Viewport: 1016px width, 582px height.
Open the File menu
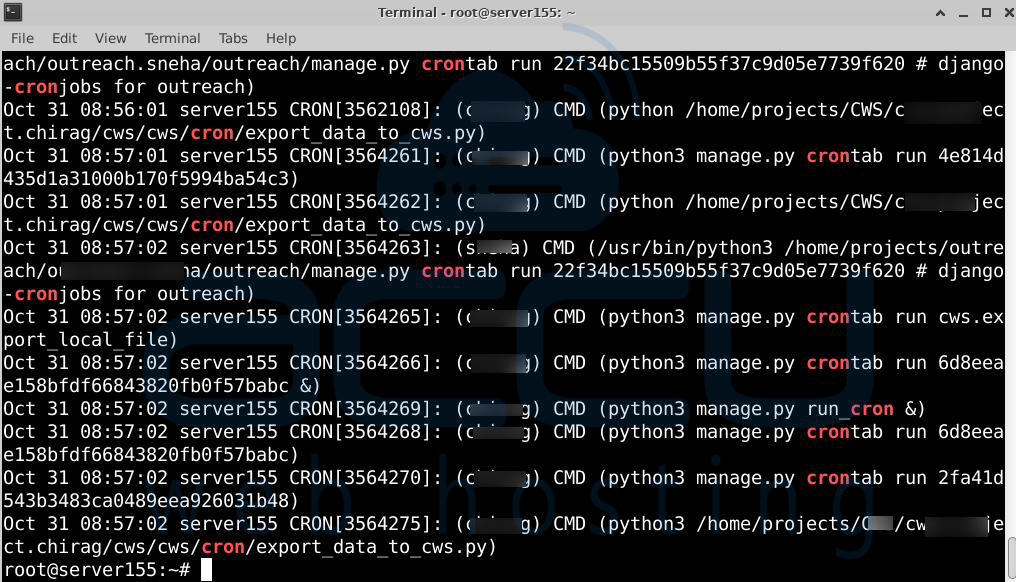tap(22, 38)
